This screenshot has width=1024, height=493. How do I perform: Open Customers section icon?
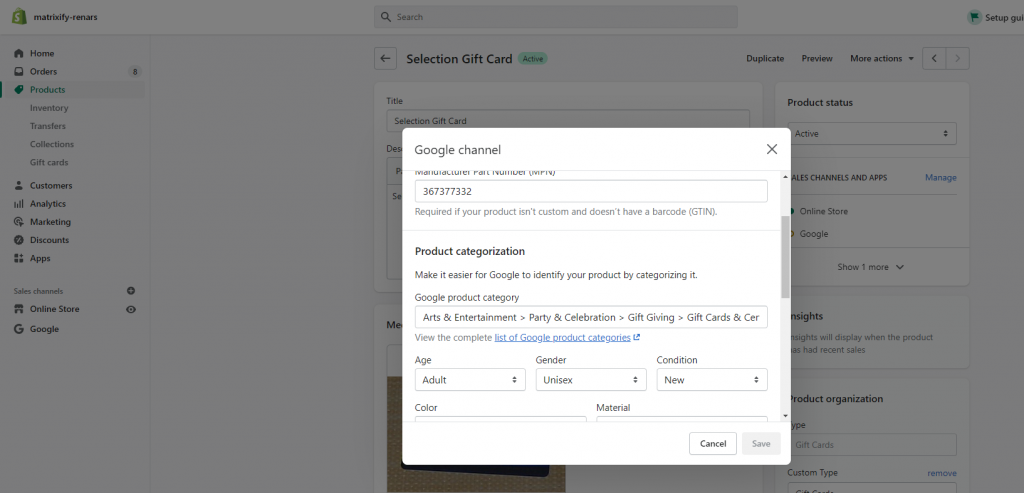[x=19, y=185]
